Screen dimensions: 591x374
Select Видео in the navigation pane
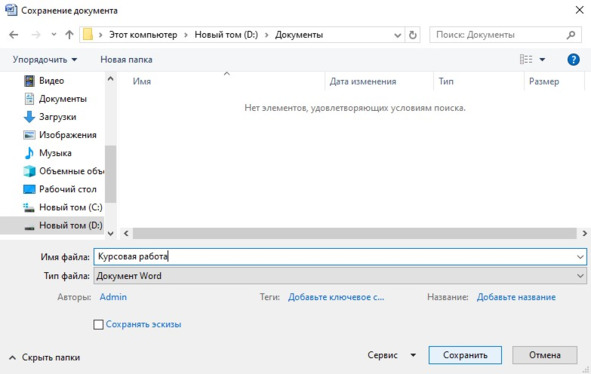point(52,81)
